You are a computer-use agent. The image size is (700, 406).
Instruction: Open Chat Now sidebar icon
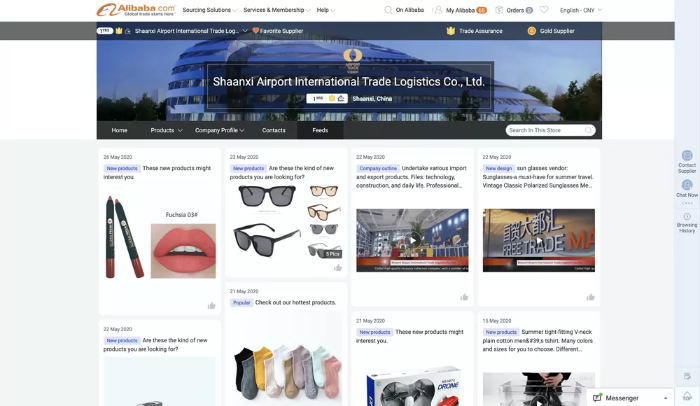[687, 185]
